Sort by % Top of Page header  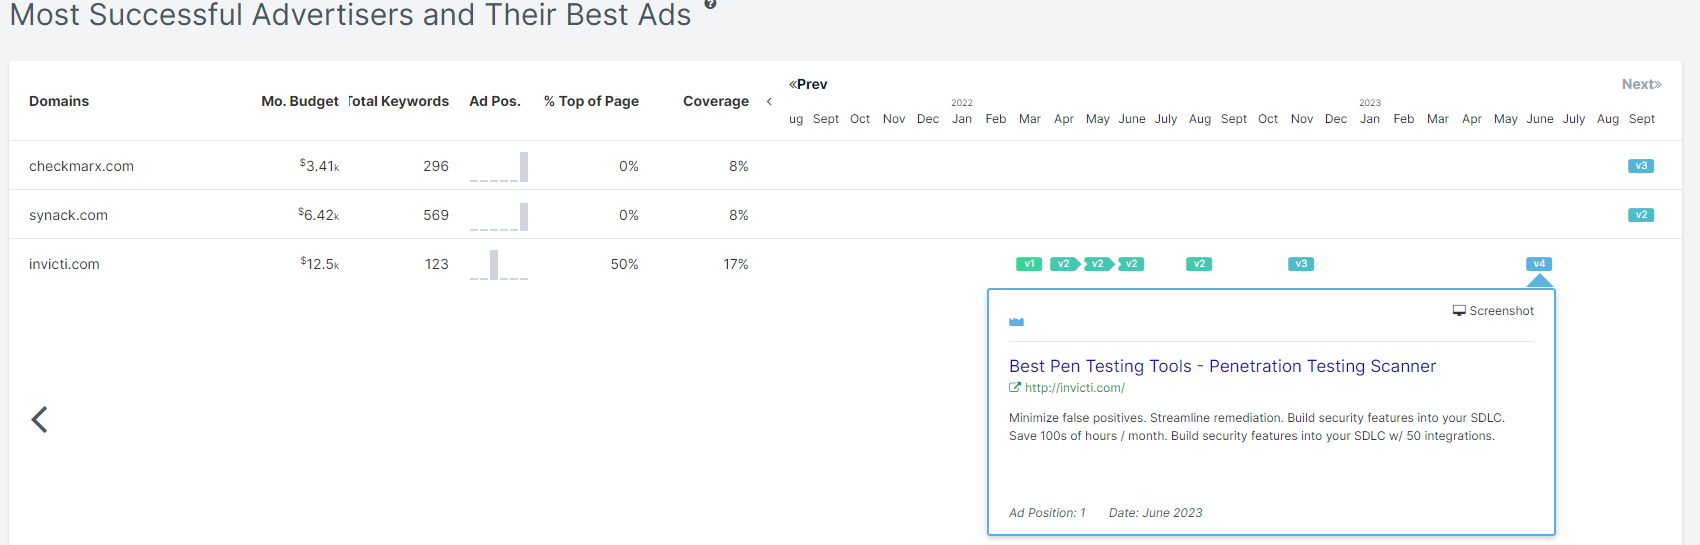click(591, 101)
